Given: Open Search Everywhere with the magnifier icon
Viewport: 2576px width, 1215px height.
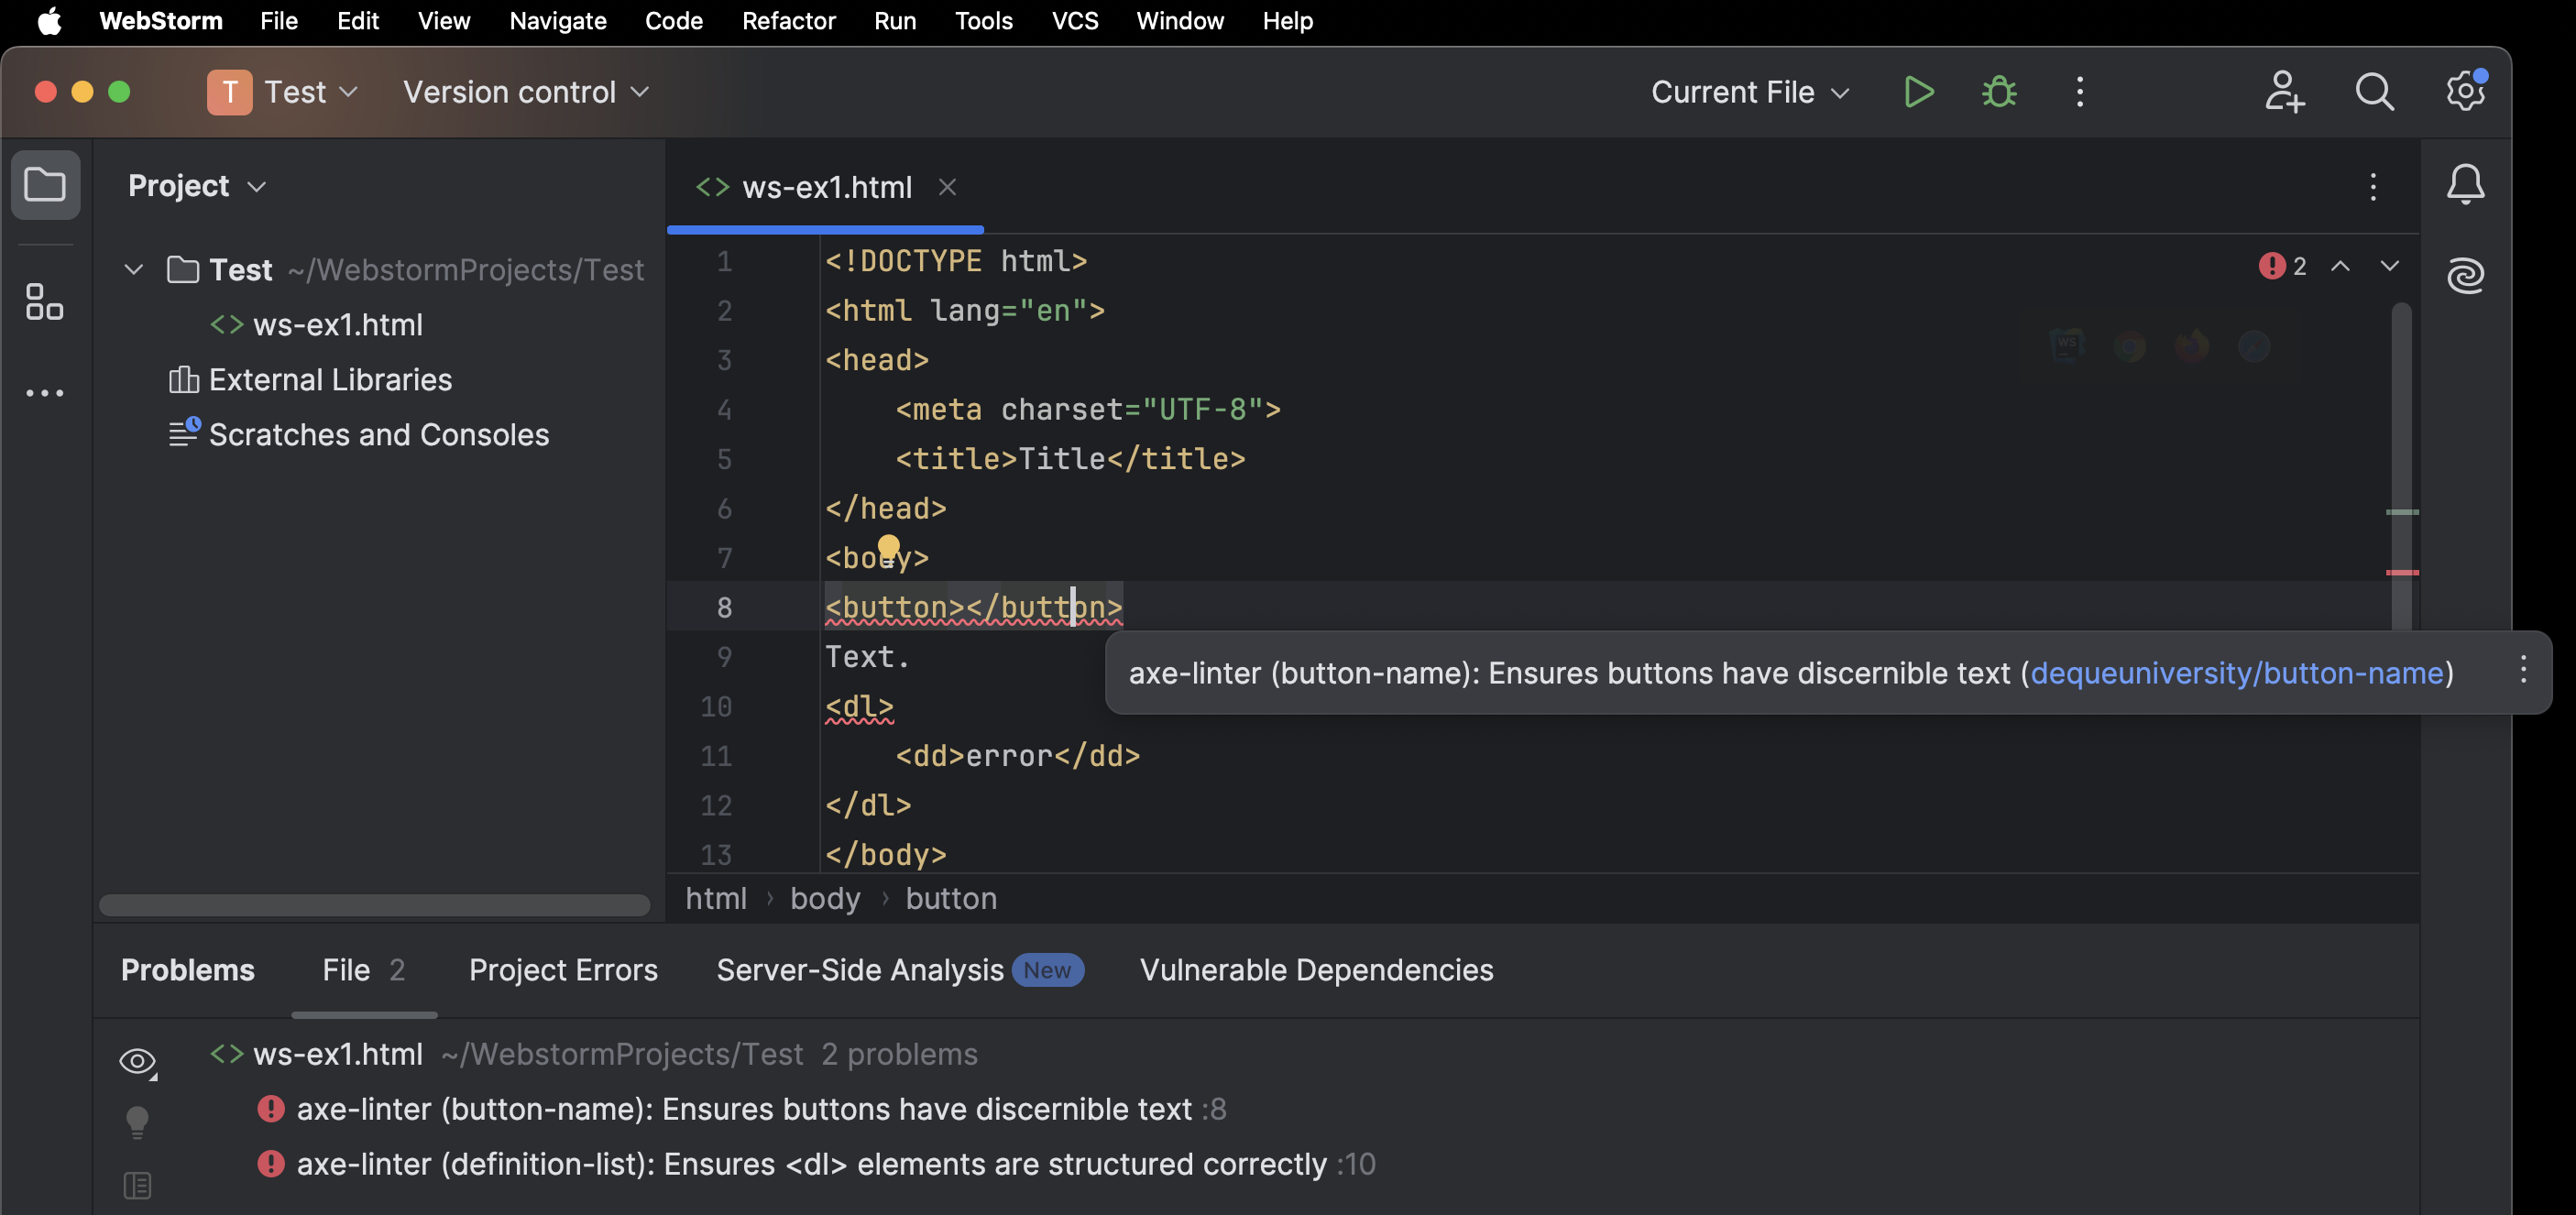Looking at the screenshot, I should (2374, 91).
